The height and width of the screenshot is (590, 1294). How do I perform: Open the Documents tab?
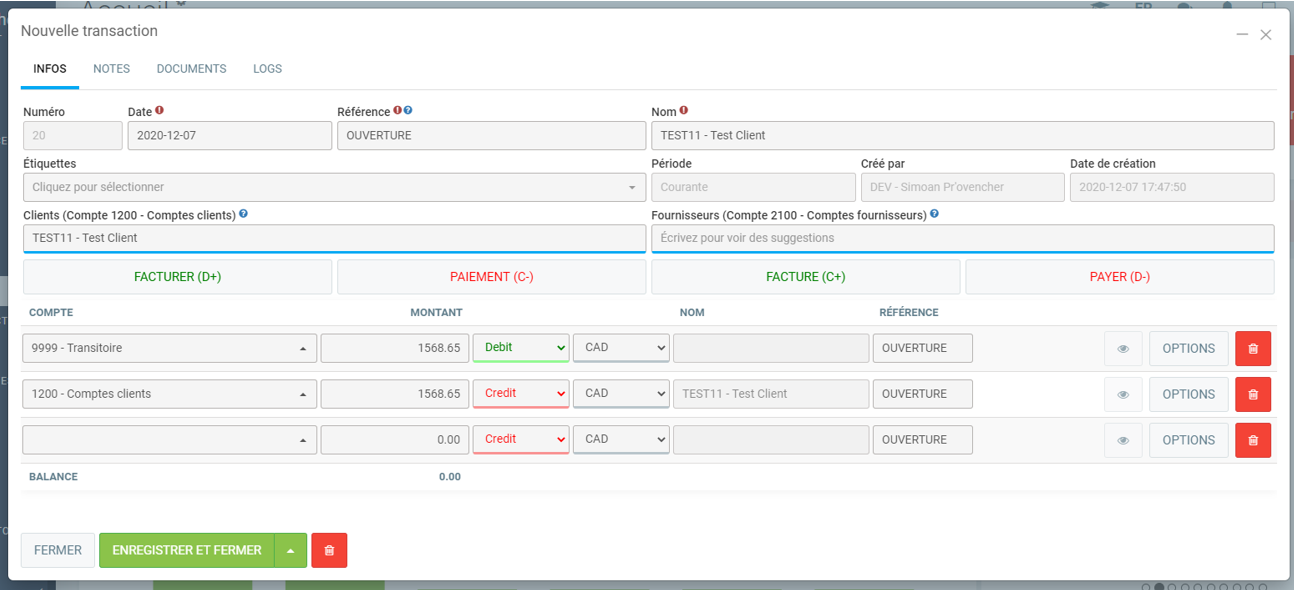click(191, 69)
